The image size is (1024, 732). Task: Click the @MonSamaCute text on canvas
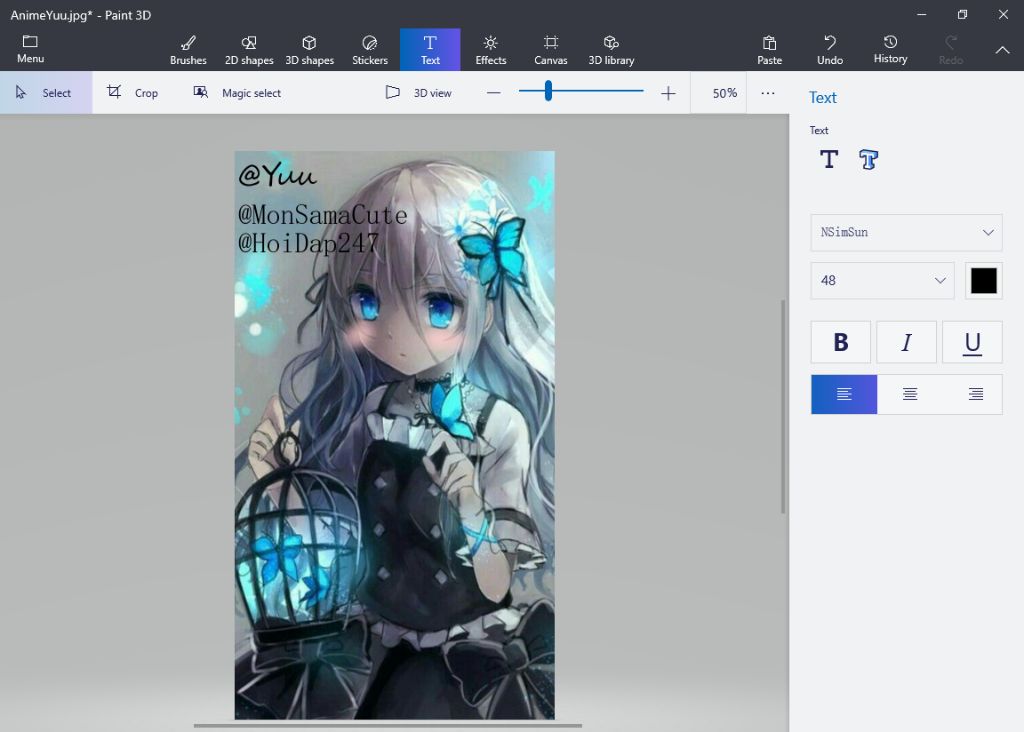[323, 215]
